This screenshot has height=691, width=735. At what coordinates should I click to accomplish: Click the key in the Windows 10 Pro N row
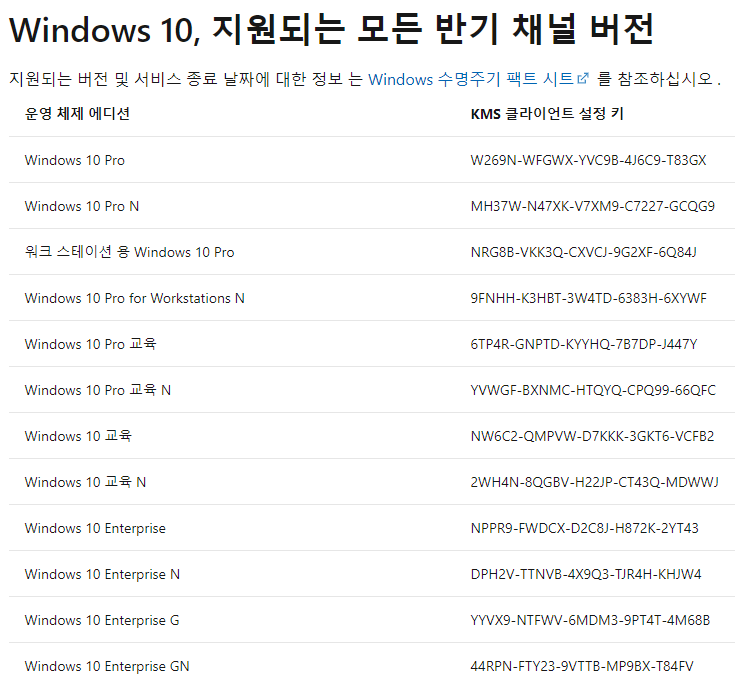coord(592,206)
